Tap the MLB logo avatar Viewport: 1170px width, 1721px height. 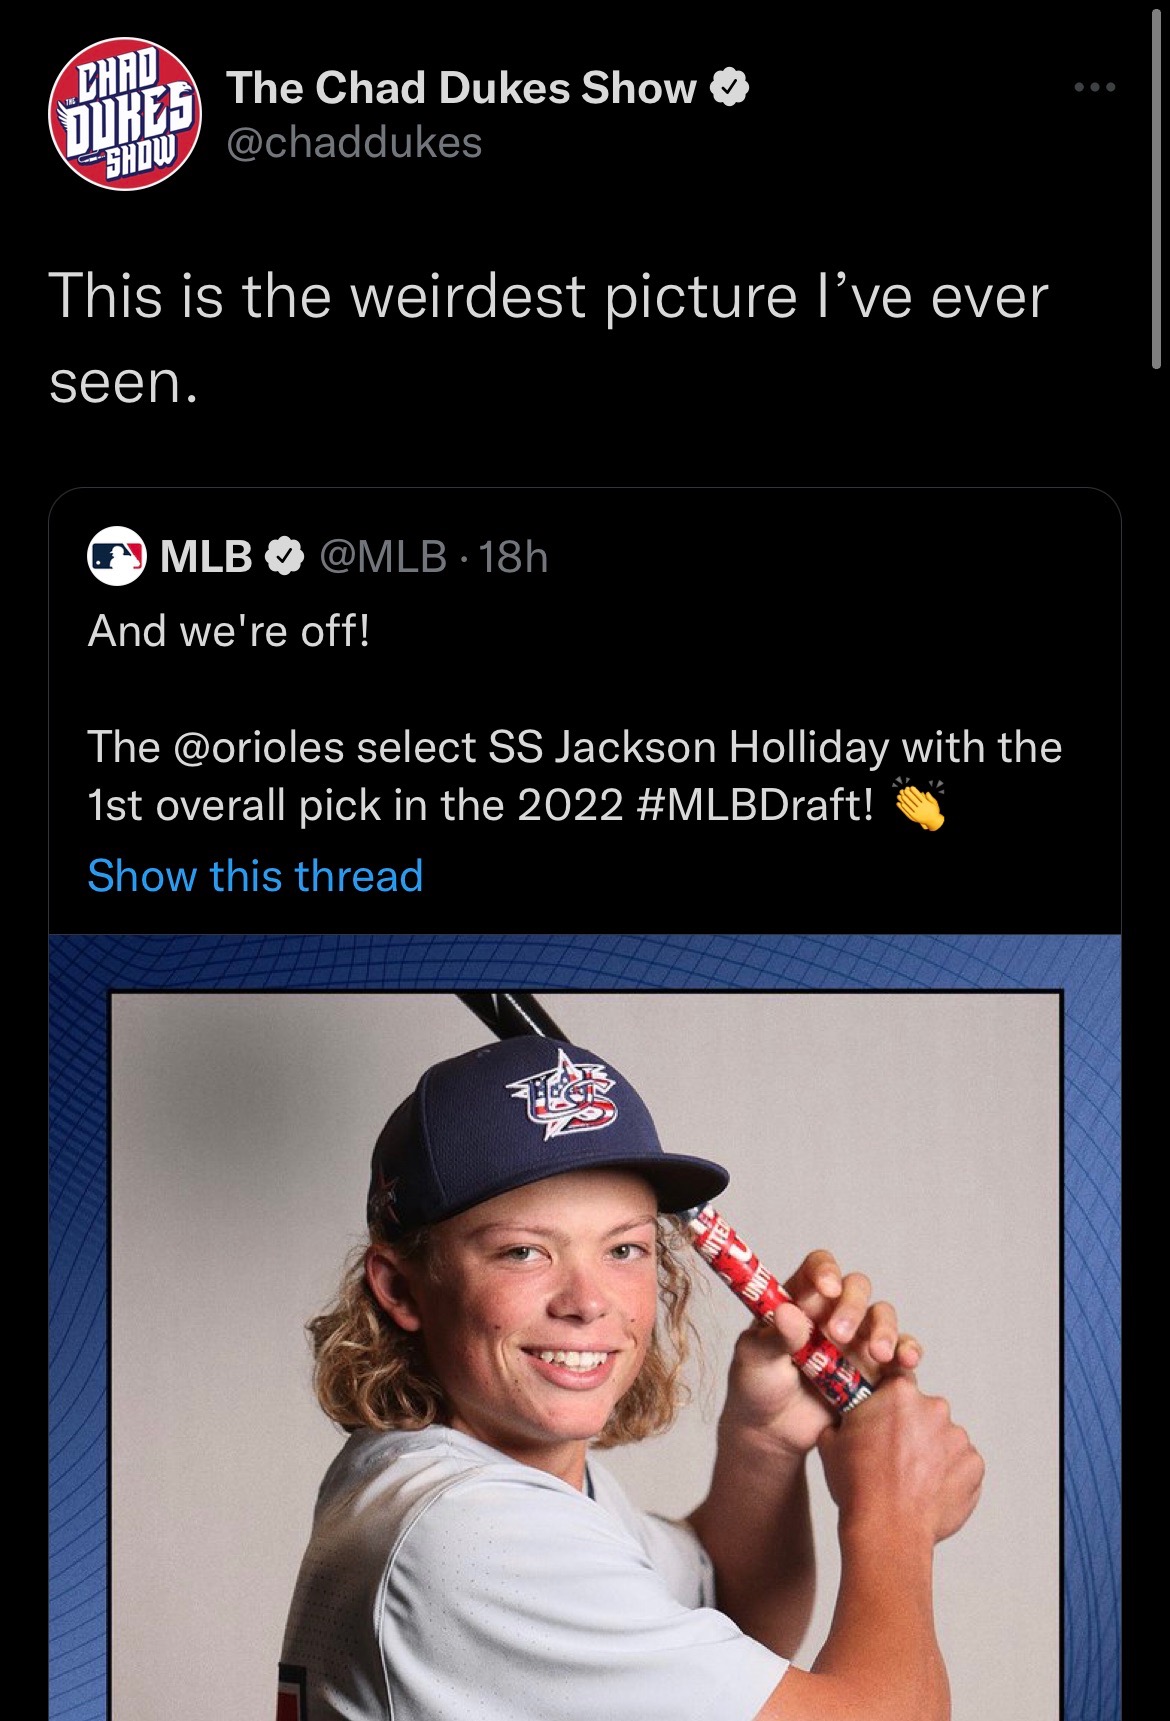click(117, 556)
